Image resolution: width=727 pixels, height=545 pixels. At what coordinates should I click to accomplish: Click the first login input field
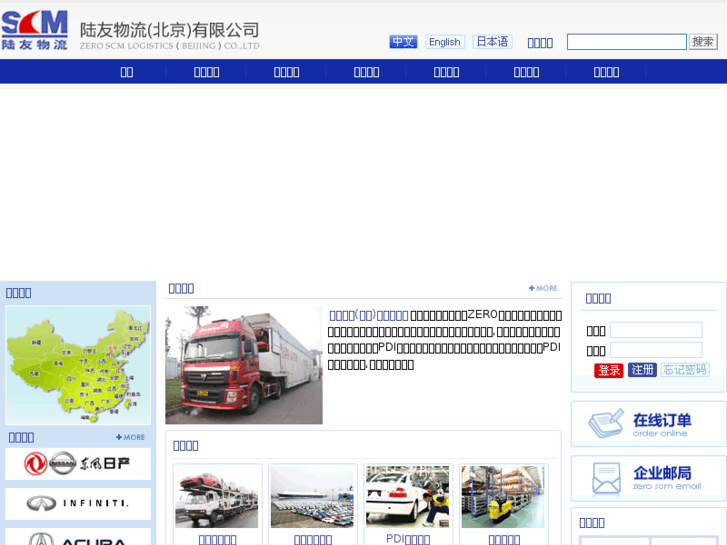point(655,330)
